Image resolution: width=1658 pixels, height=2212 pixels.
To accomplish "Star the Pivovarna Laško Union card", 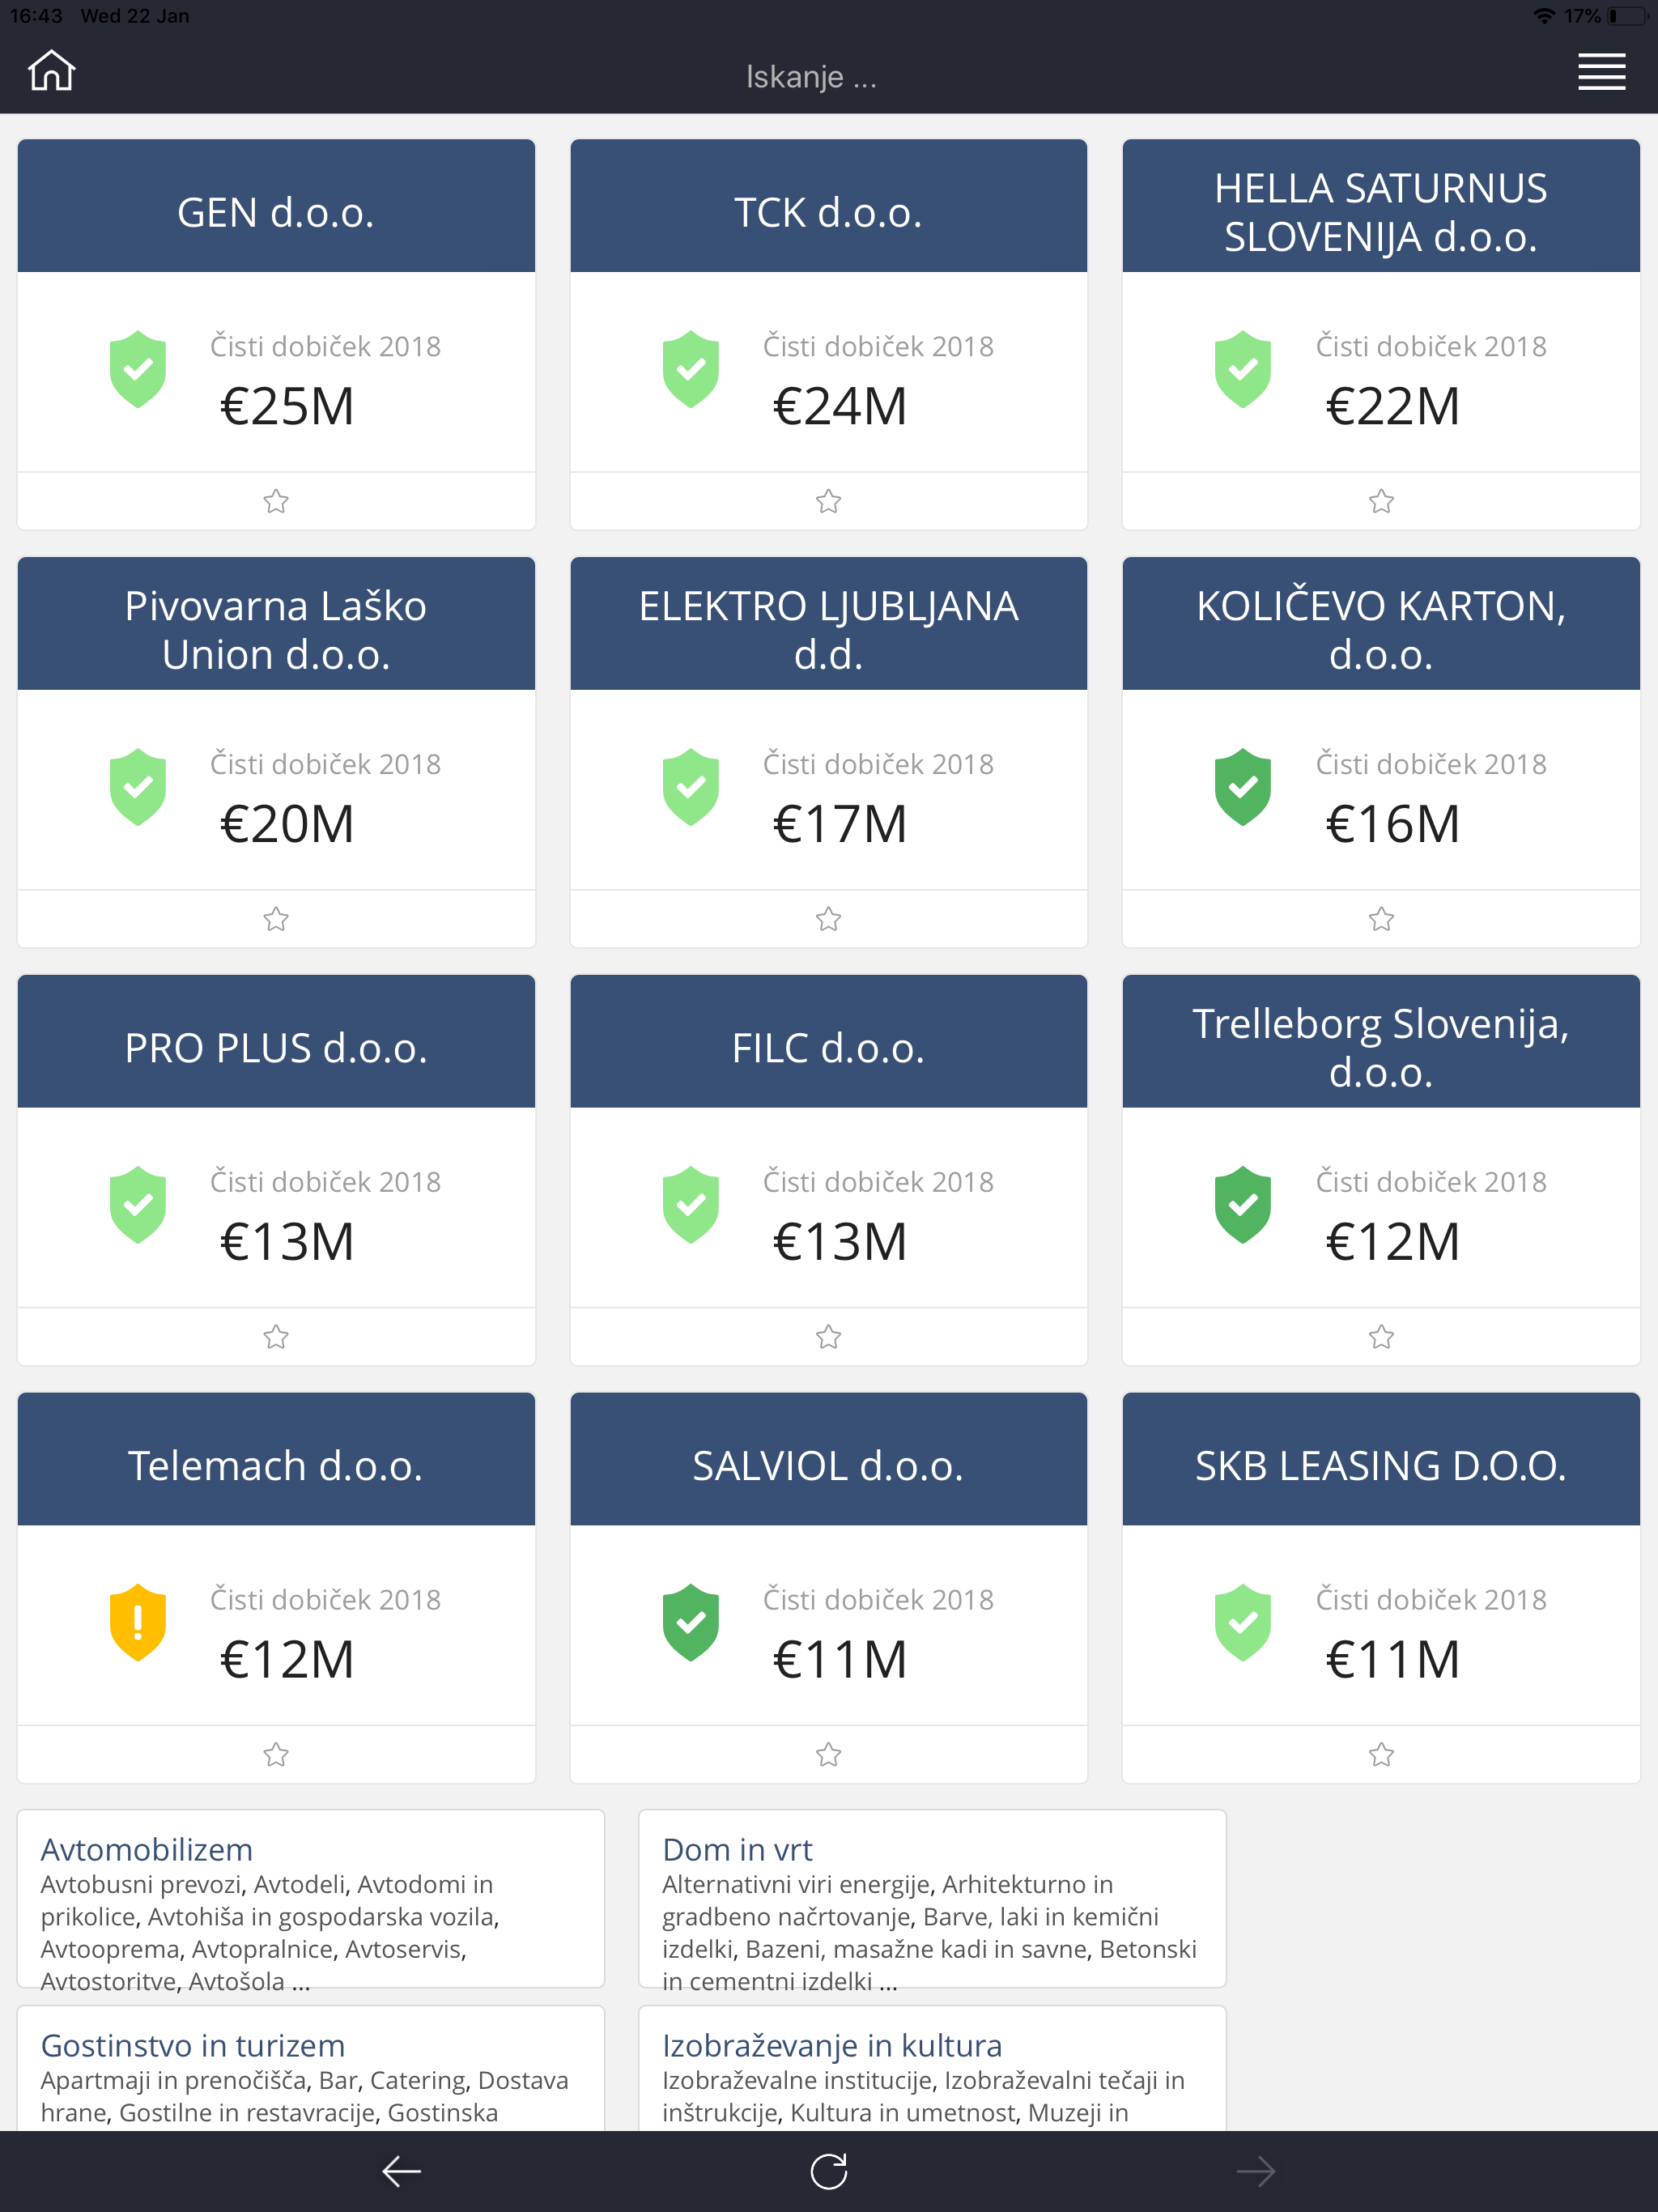I will point(276,919).
